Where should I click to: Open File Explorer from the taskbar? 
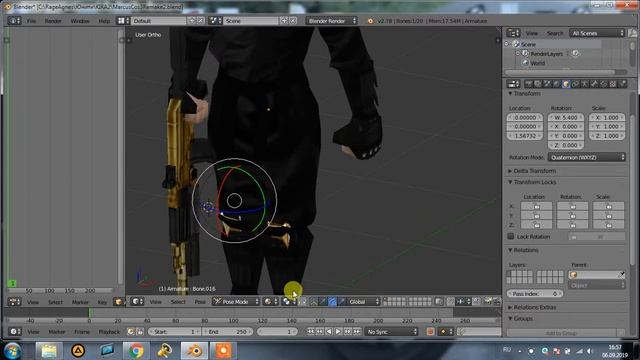(x=49, y=351)
